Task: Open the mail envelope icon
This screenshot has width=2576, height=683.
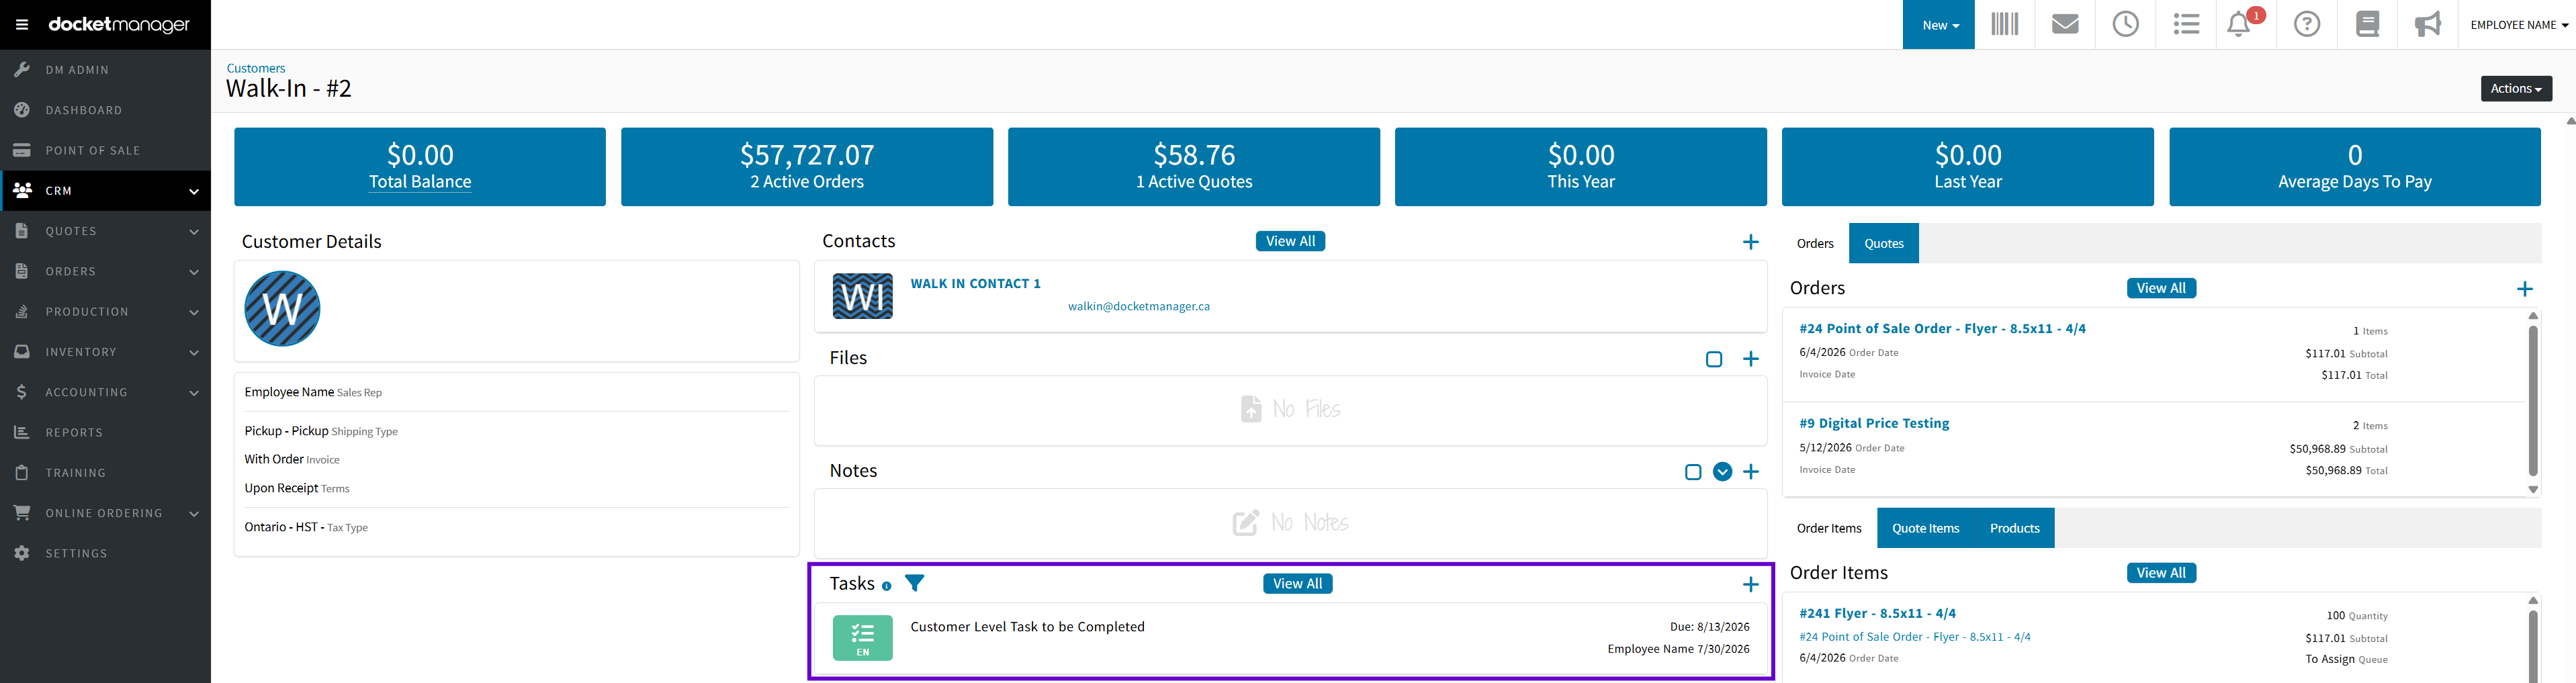Action: coord(2065,24)
